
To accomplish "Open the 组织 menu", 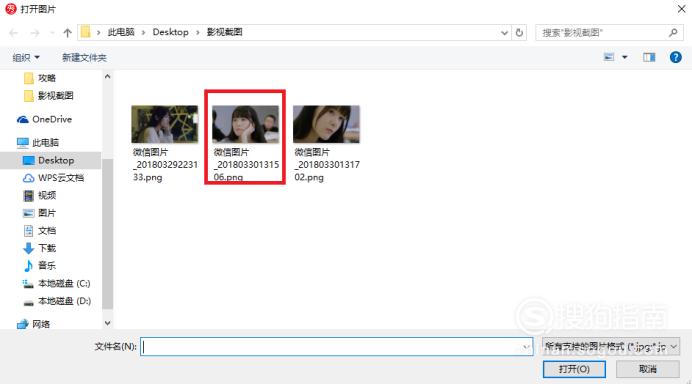I will click(26, 57).
